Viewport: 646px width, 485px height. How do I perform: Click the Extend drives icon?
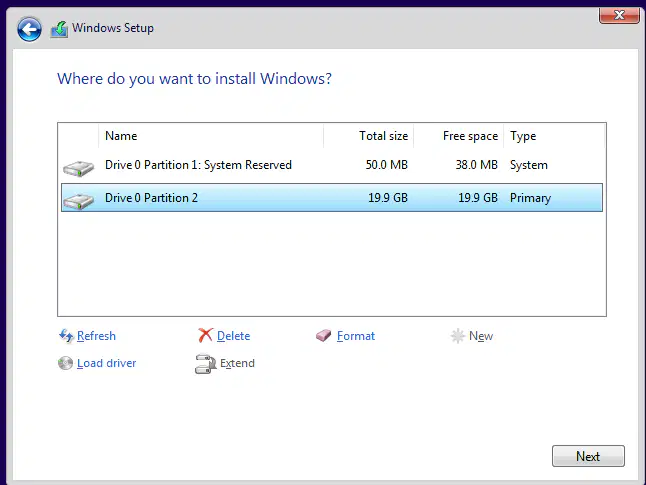pos(205,364)
